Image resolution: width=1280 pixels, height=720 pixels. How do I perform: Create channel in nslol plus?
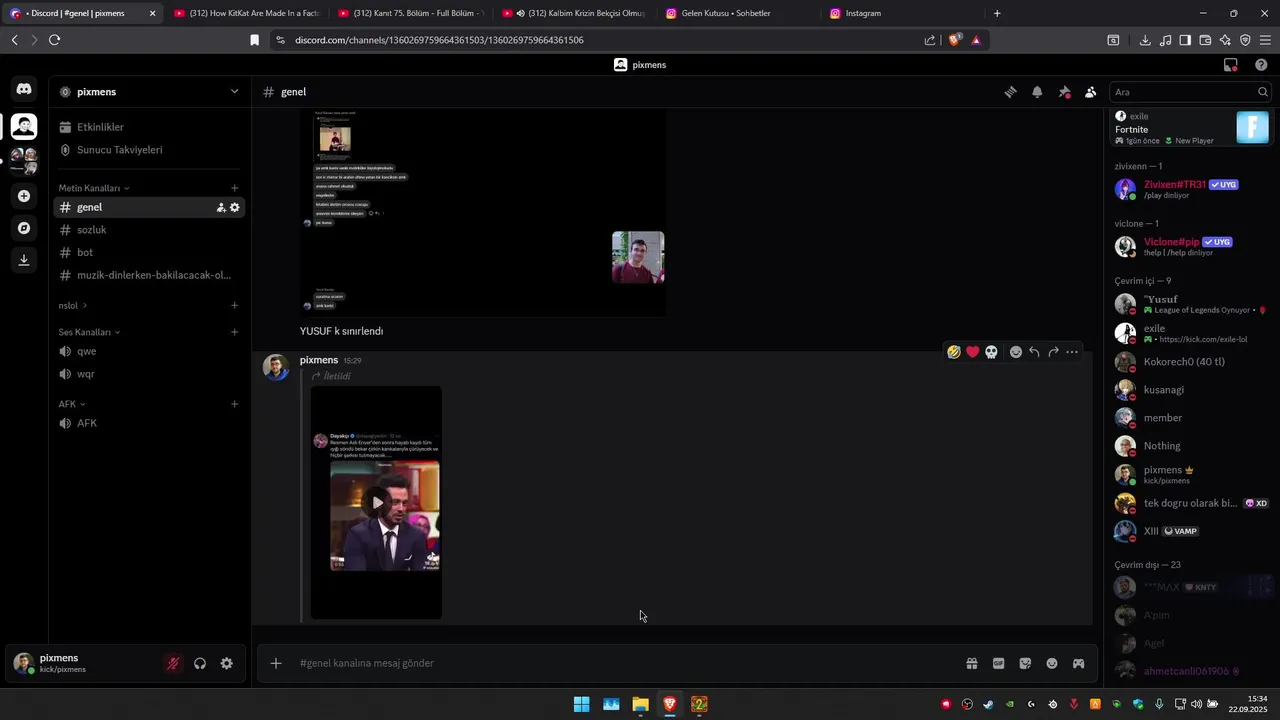click(235, 306)
